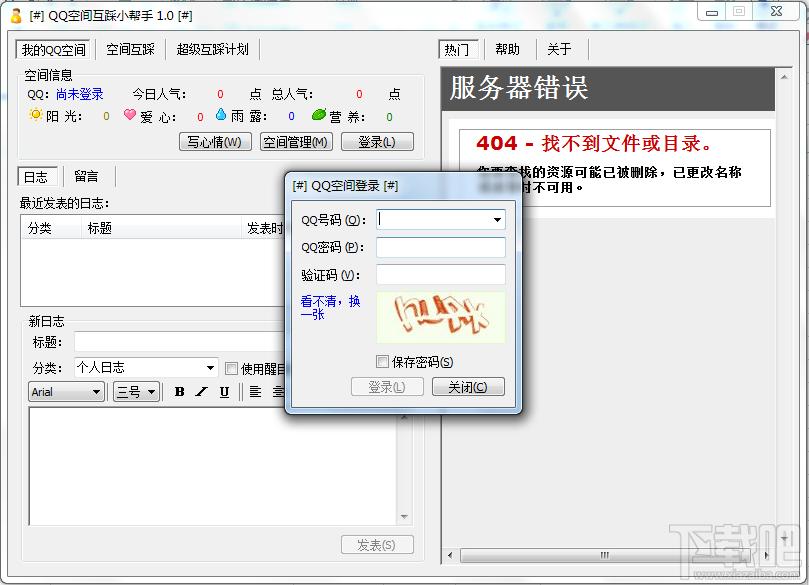Focus the QQ密码 password field
809x585 pixels.
441,247
